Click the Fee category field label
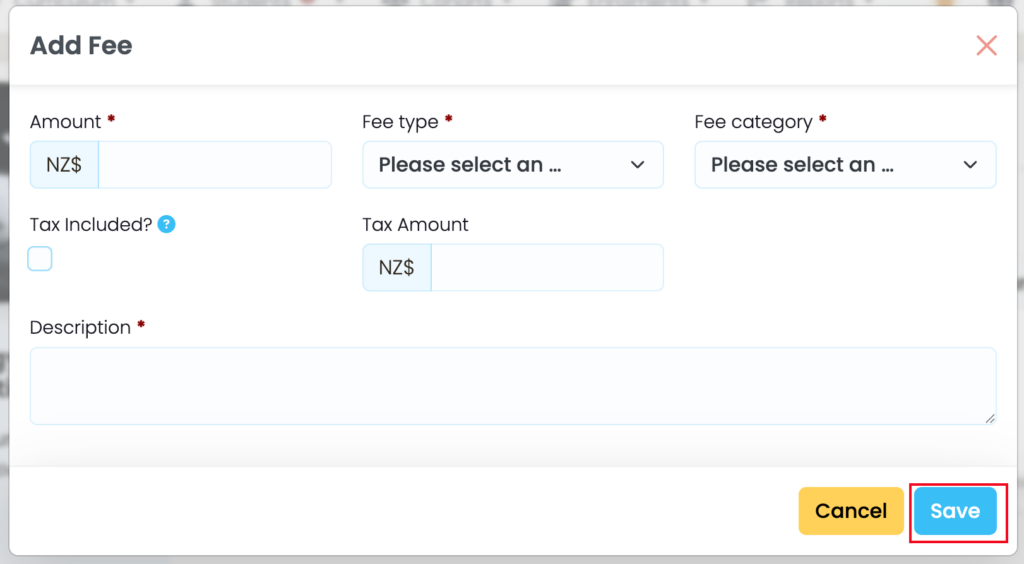 tap(753, 122)
